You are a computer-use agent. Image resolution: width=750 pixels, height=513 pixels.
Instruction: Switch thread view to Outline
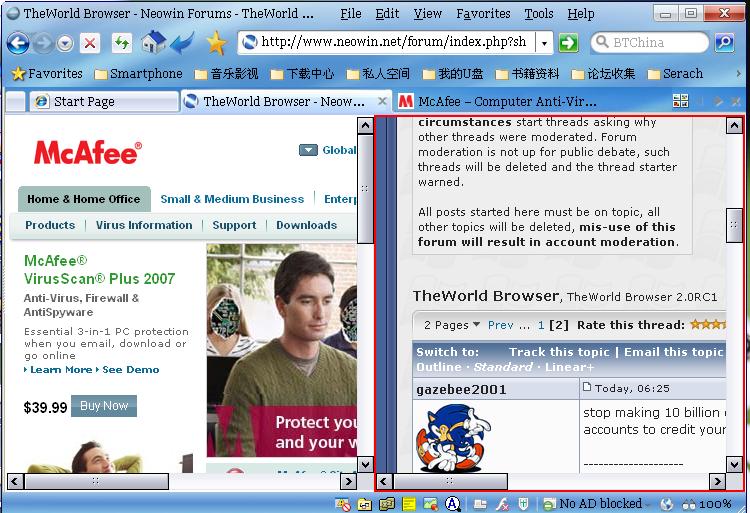click(439, 367)
